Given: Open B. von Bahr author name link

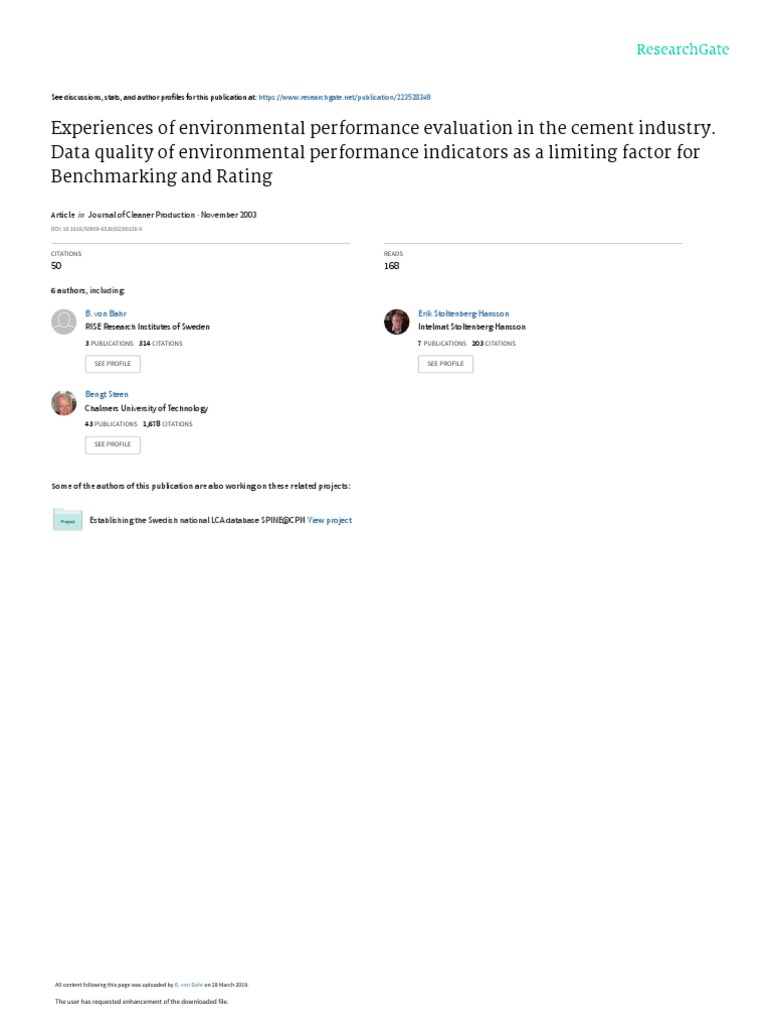Looking at the screenshot, I should point(106,314).
